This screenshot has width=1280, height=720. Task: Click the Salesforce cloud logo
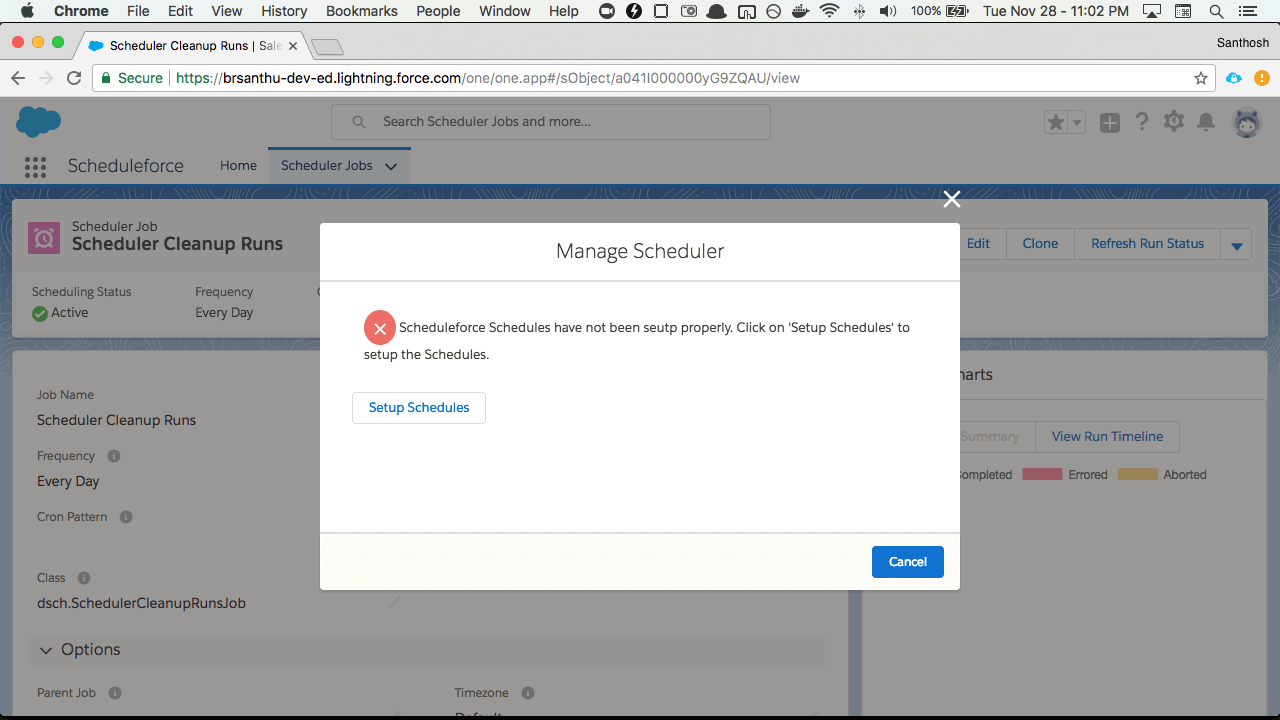point(39,121)
